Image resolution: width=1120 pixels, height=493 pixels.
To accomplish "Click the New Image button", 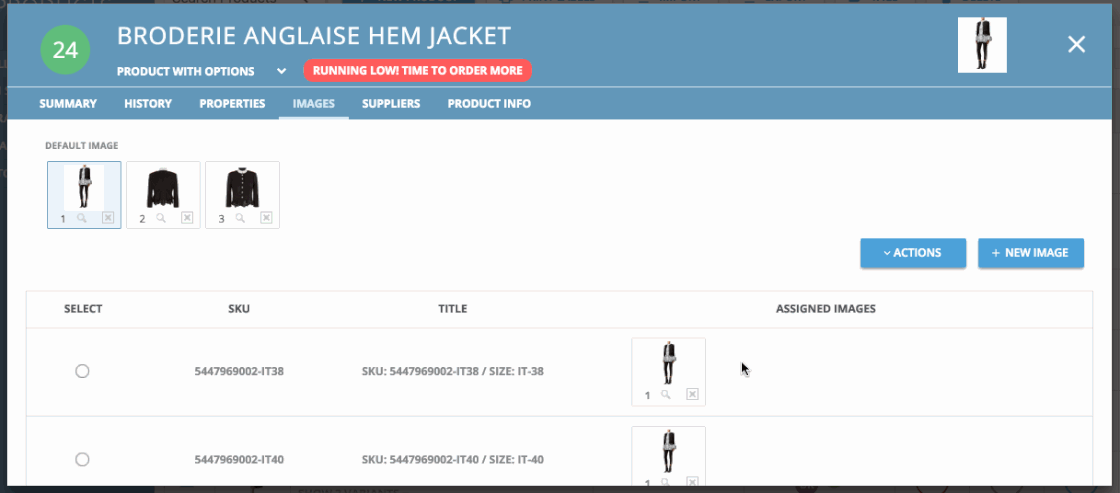I will point(1030,253).
